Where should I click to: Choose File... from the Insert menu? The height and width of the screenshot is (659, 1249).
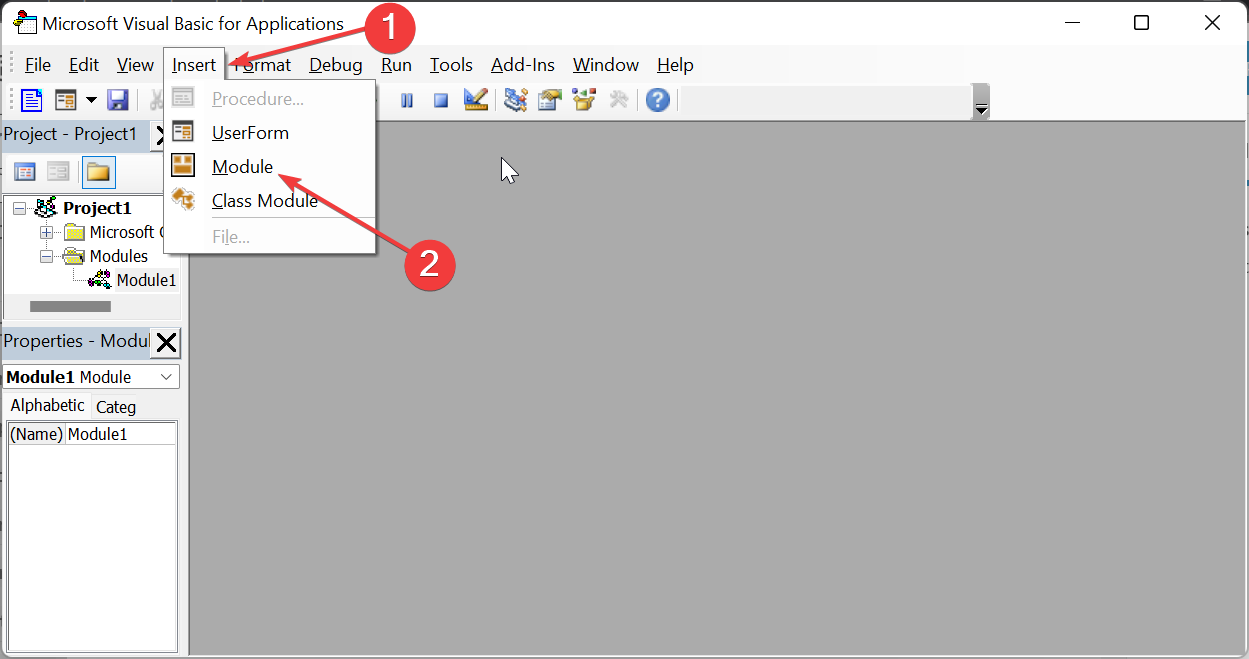[270, 237]
